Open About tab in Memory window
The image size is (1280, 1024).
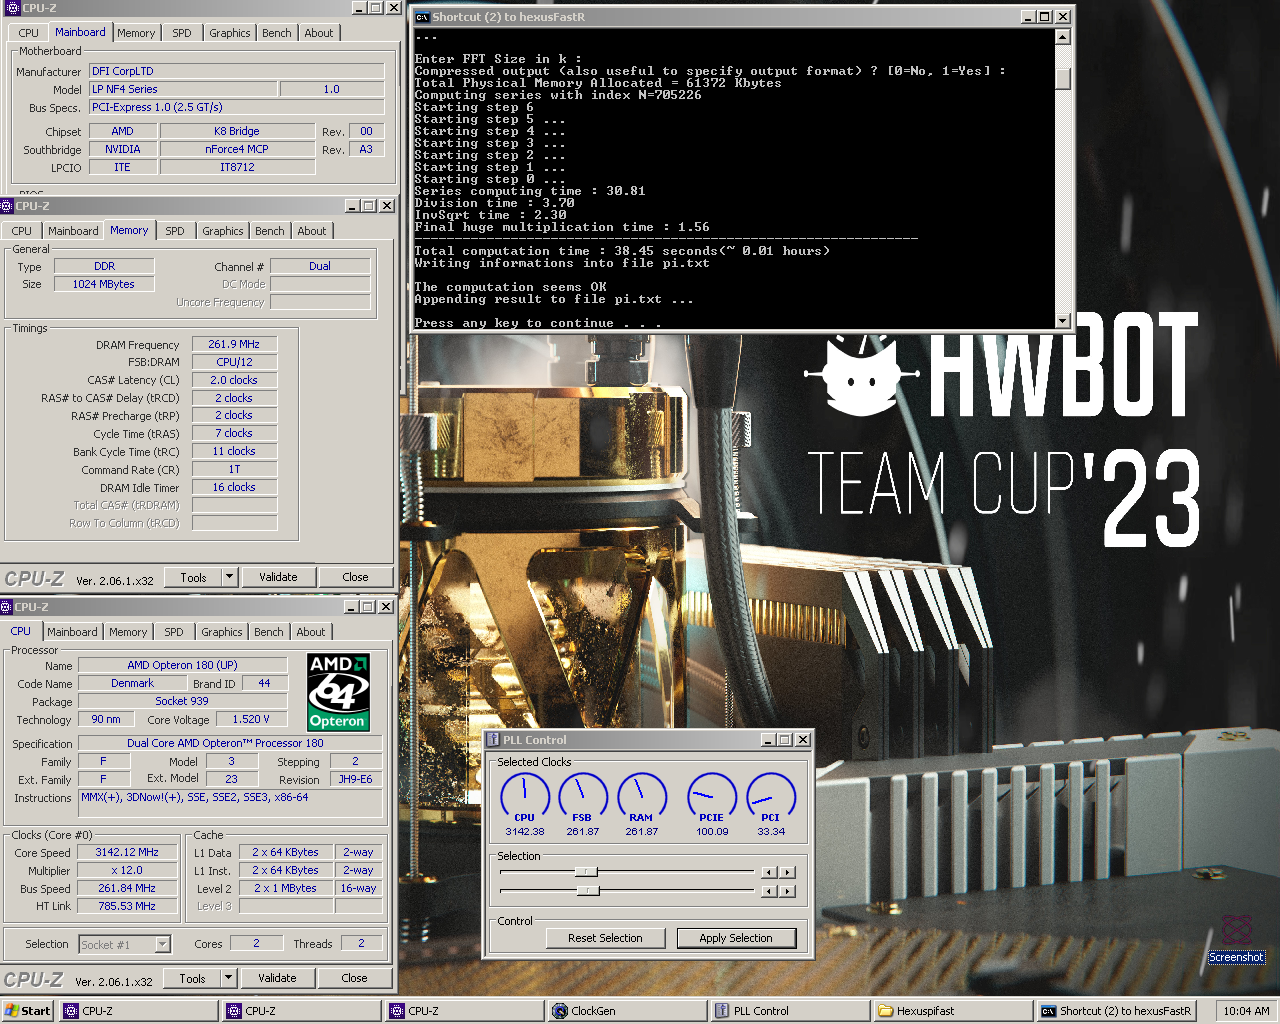point(312,231)
